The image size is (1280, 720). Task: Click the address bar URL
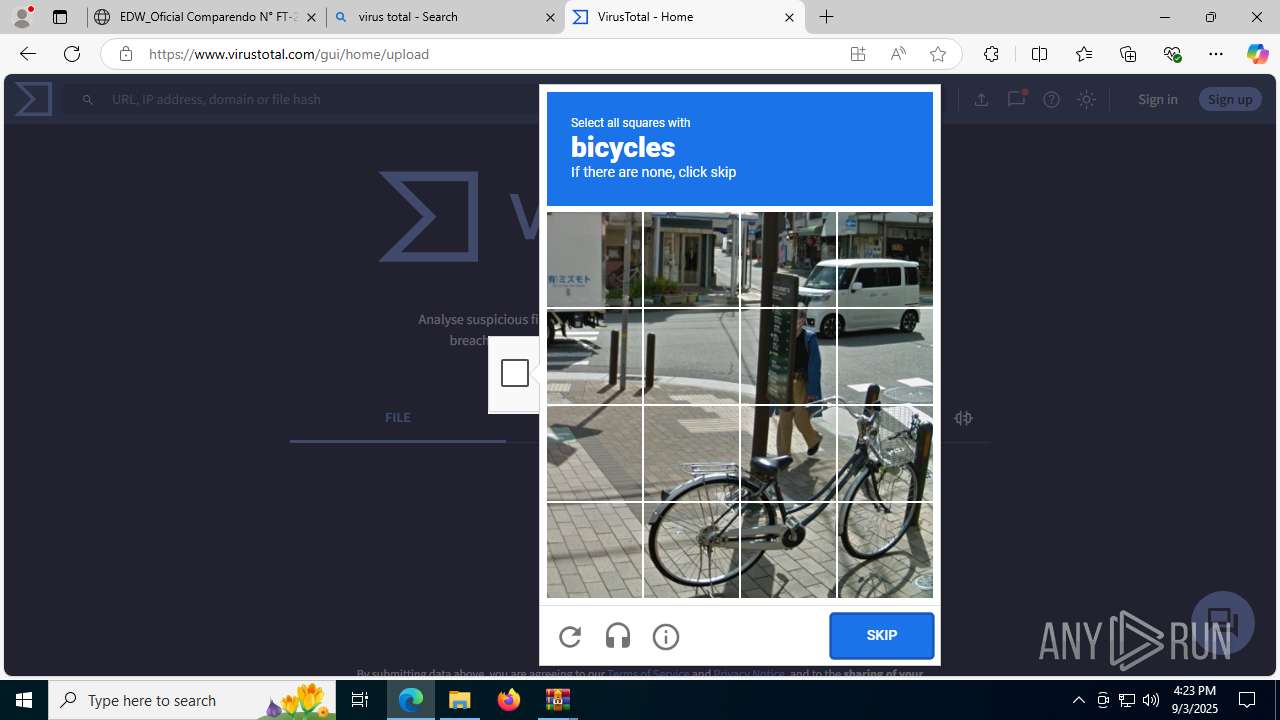(x=289, y=54)
